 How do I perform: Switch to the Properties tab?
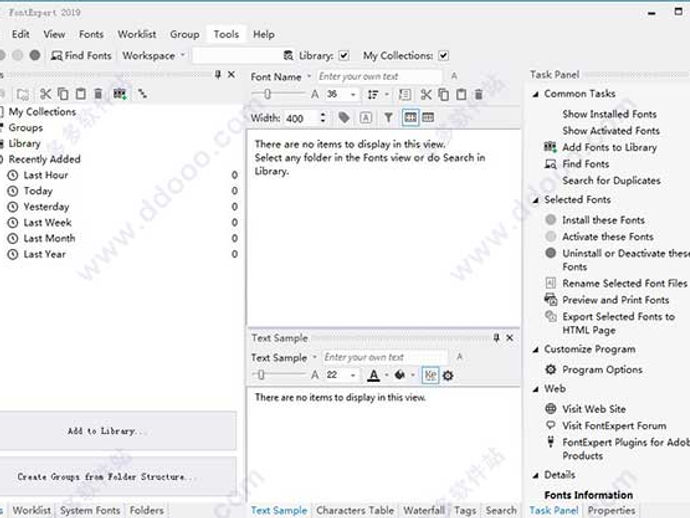pos(611,511)
